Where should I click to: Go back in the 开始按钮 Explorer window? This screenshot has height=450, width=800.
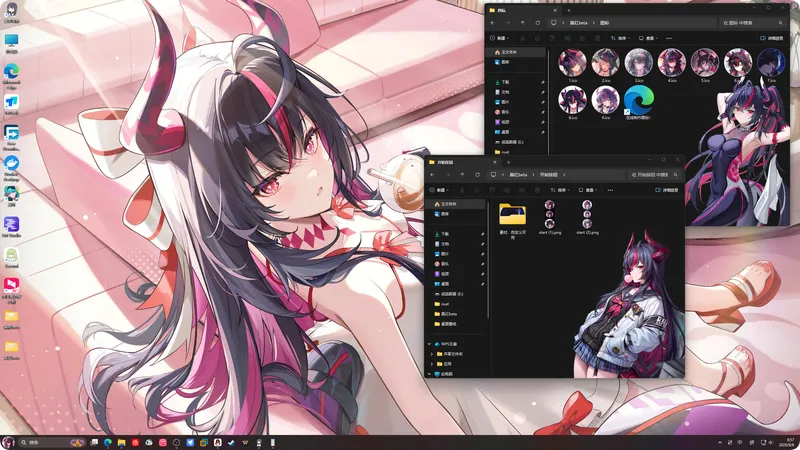coord(433,174)
